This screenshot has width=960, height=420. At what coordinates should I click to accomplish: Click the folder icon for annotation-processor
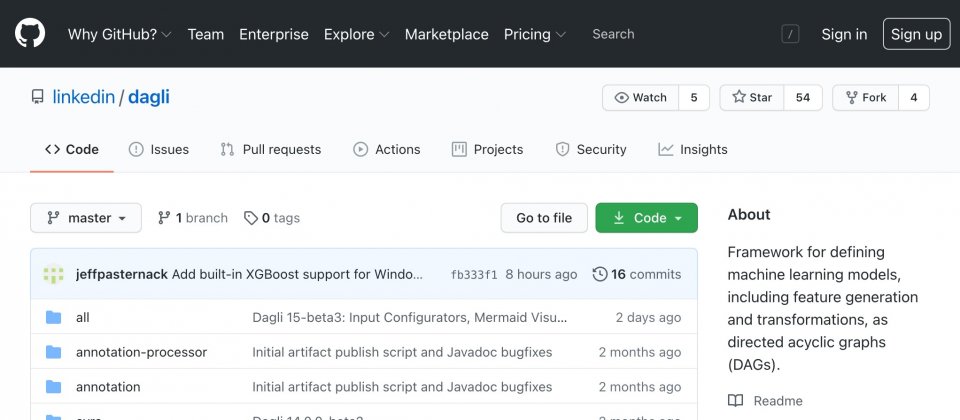[54, 352]
